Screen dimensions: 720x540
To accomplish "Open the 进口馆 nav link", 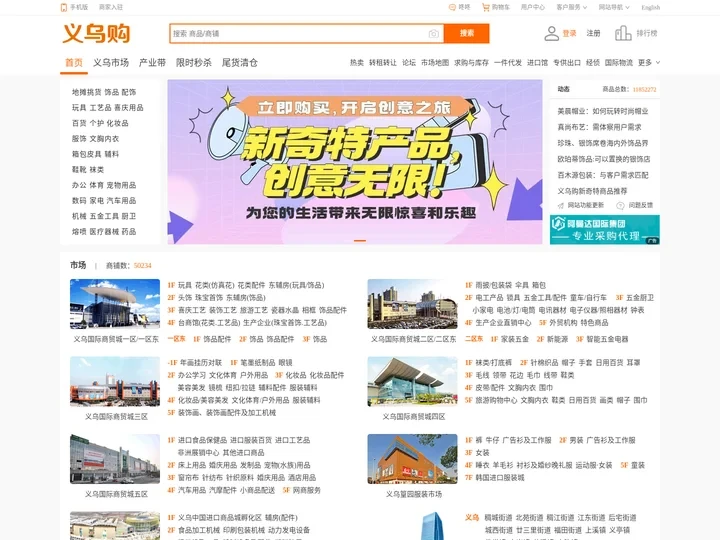I will [537, 62].
